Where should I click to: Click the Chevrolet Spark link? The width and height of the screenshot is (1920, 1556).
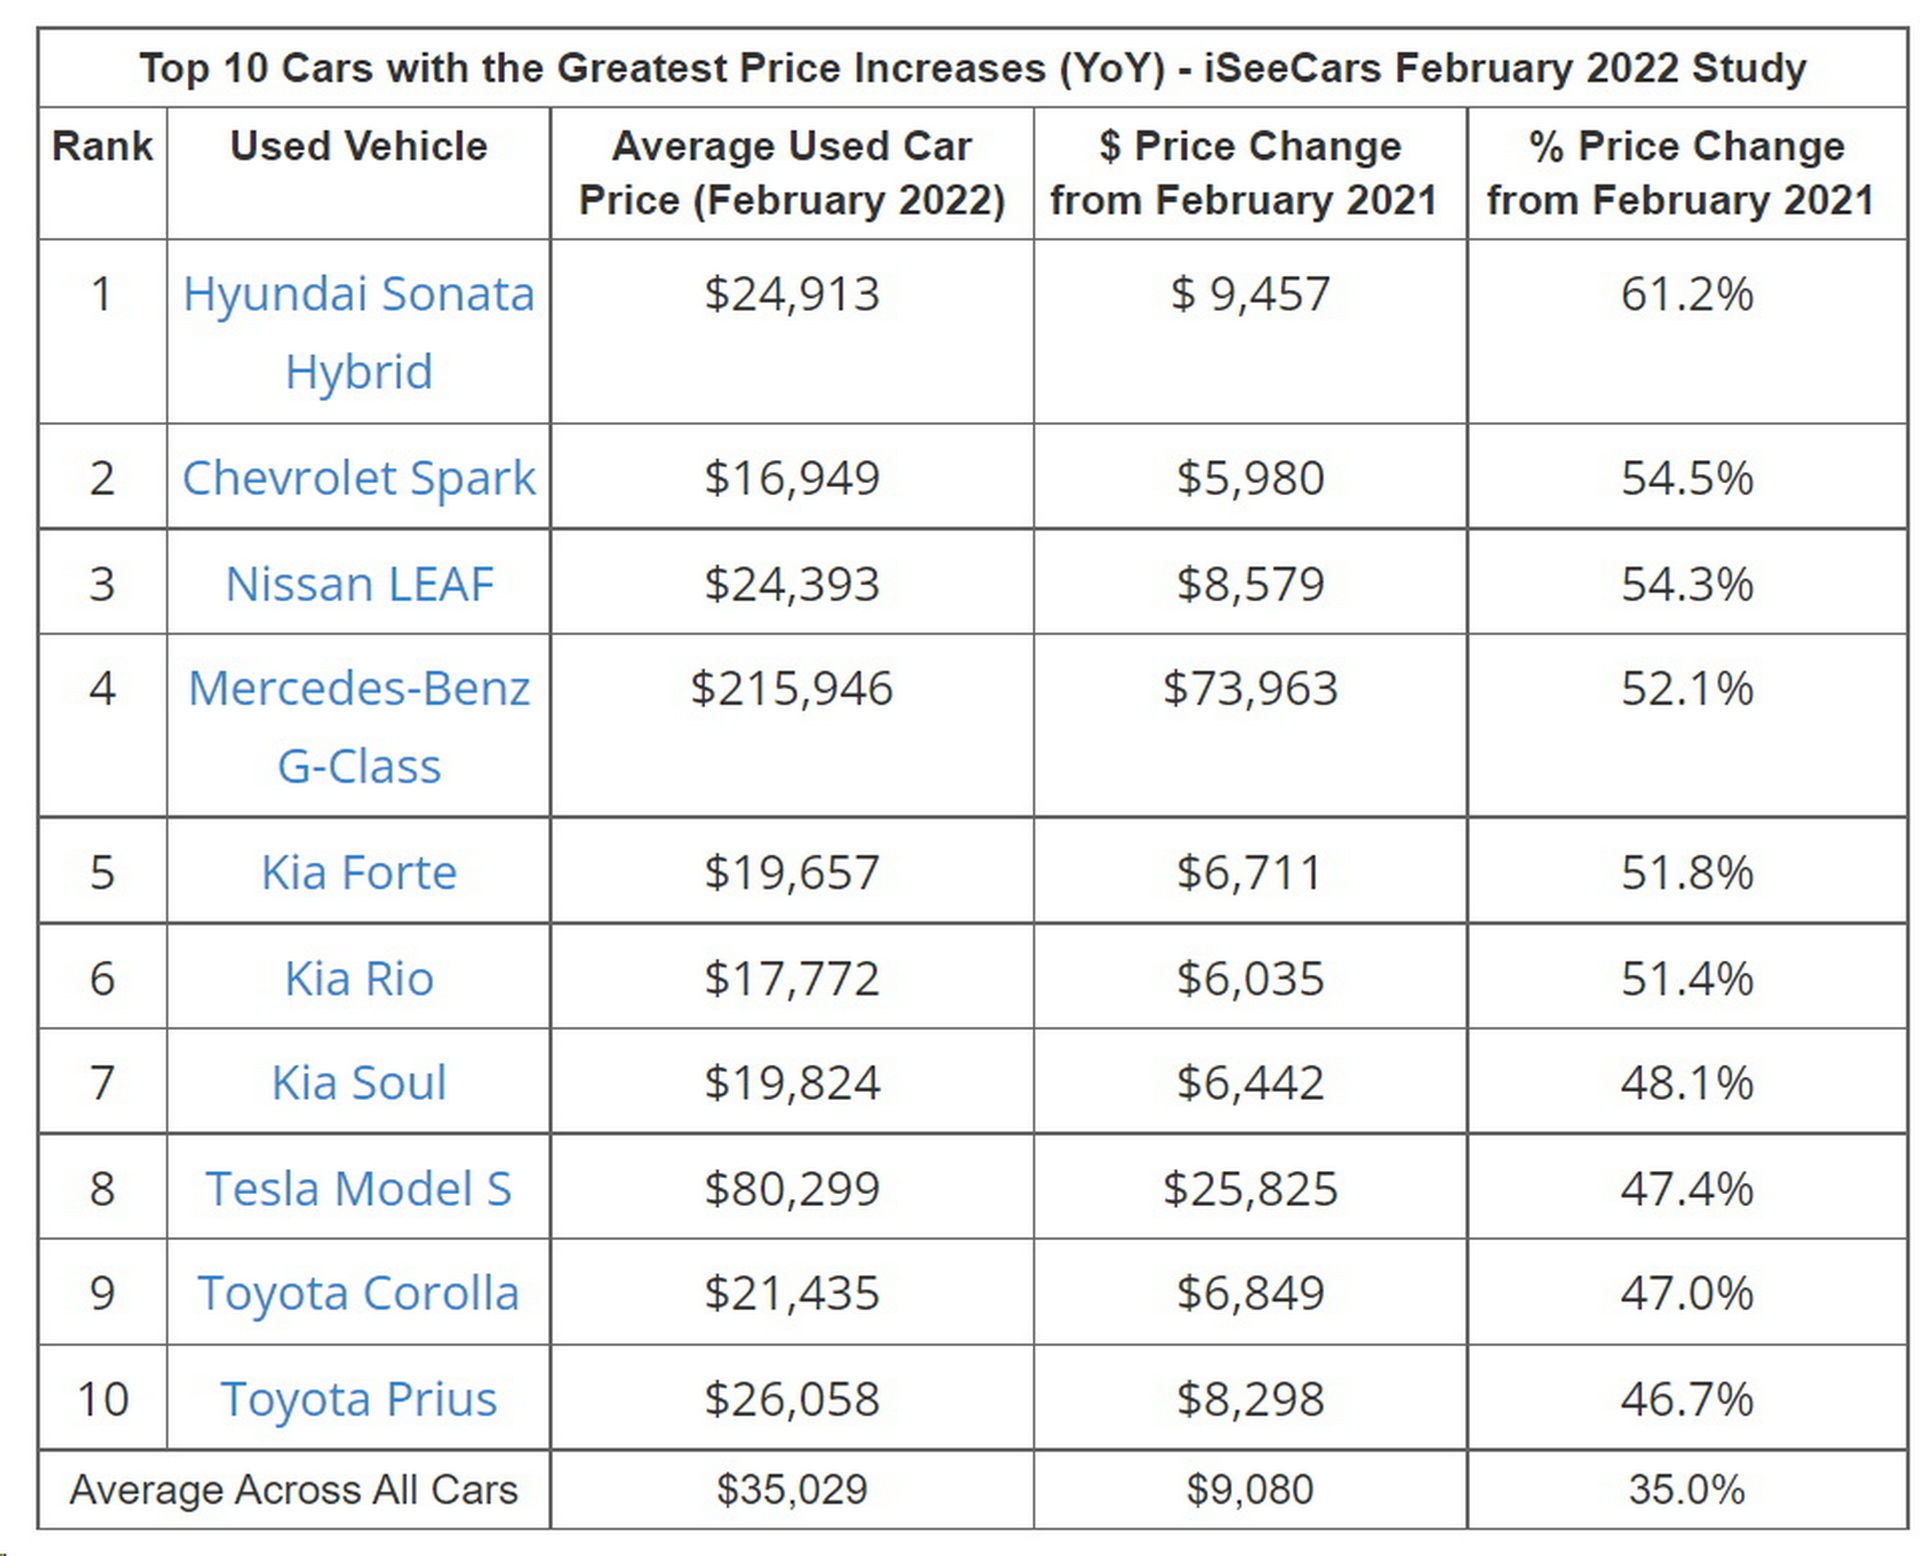point(358,478)
